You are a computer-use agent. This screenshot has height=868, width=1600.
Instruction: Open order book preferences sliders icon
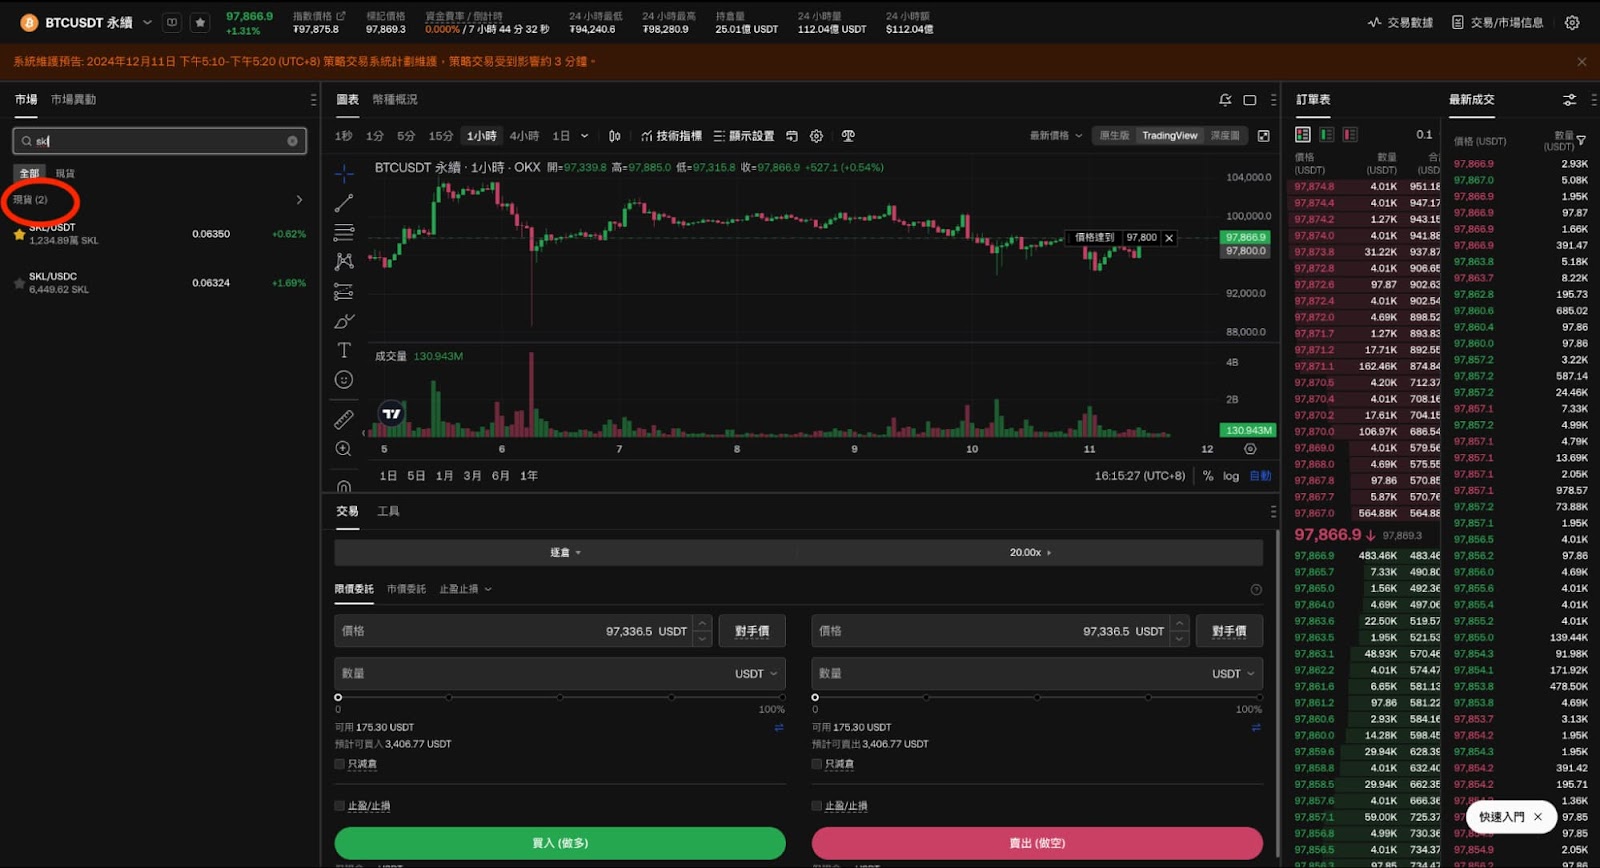pos(1569,100)
